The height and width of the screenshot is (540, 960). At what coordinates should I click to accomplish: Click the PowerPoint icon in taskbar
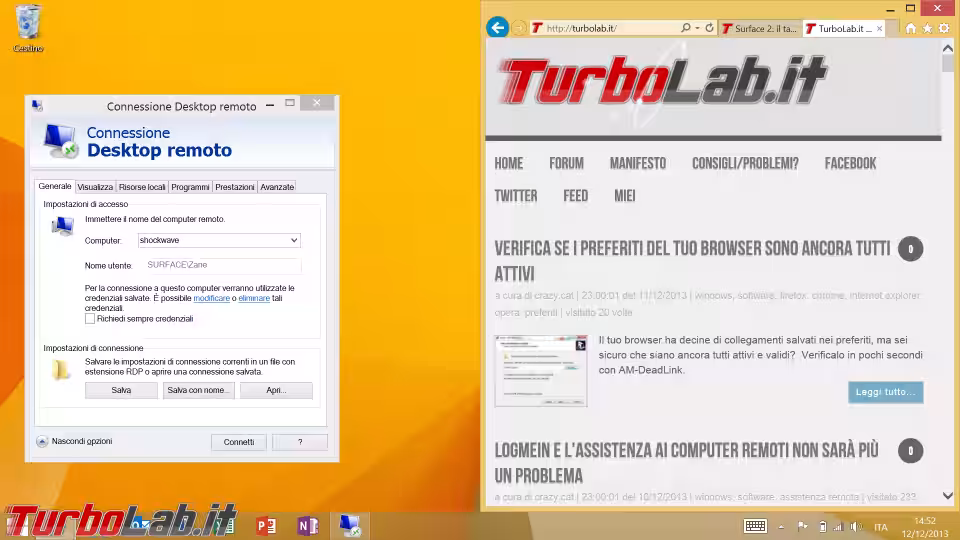[266, 525]
